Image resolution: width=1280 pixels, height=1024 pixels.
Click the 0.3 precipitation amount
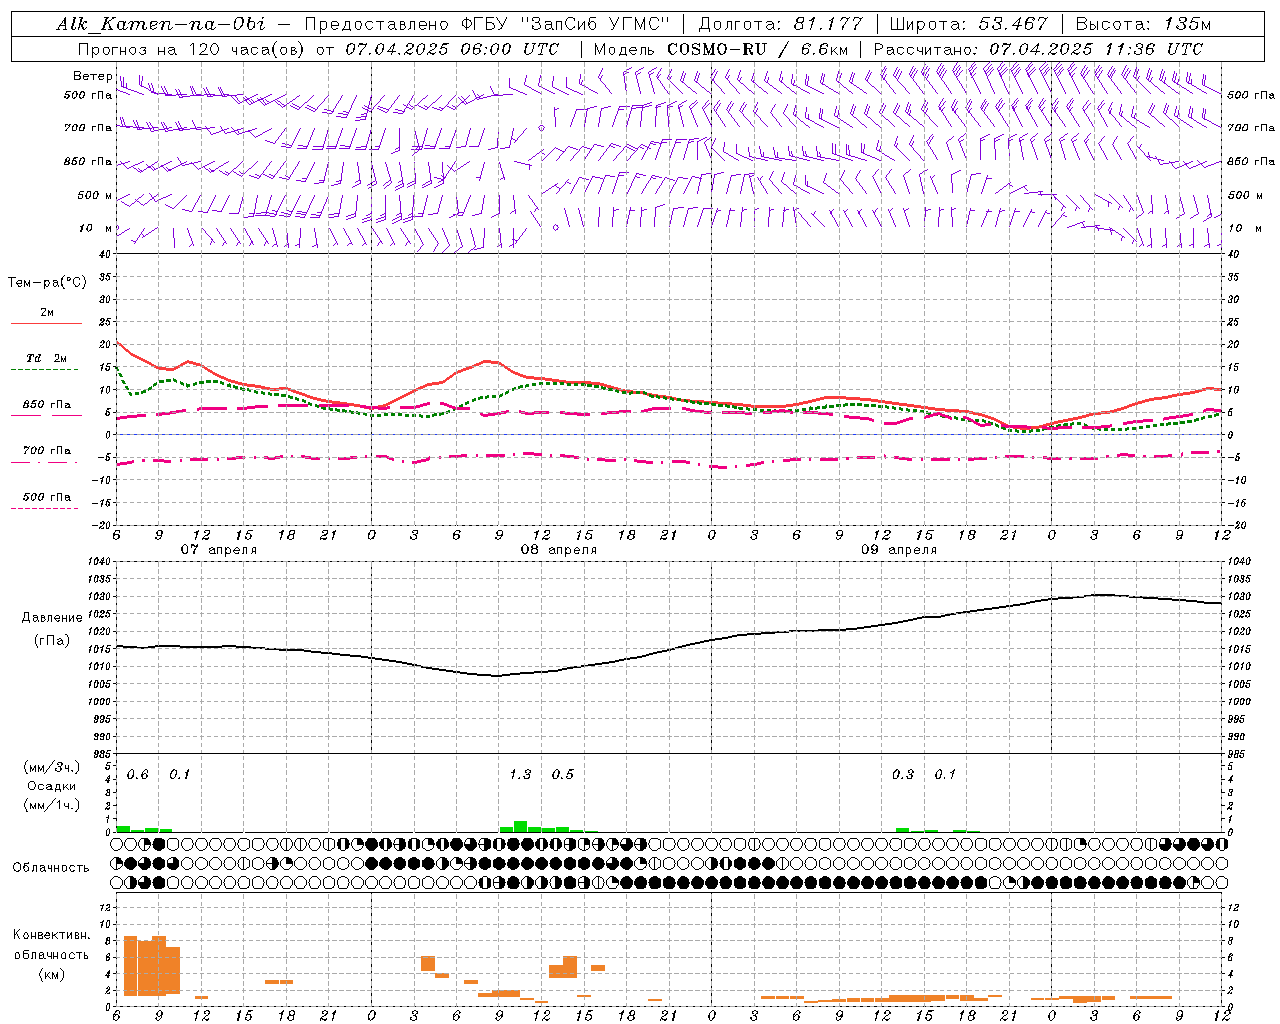click(x=903, y=775)
